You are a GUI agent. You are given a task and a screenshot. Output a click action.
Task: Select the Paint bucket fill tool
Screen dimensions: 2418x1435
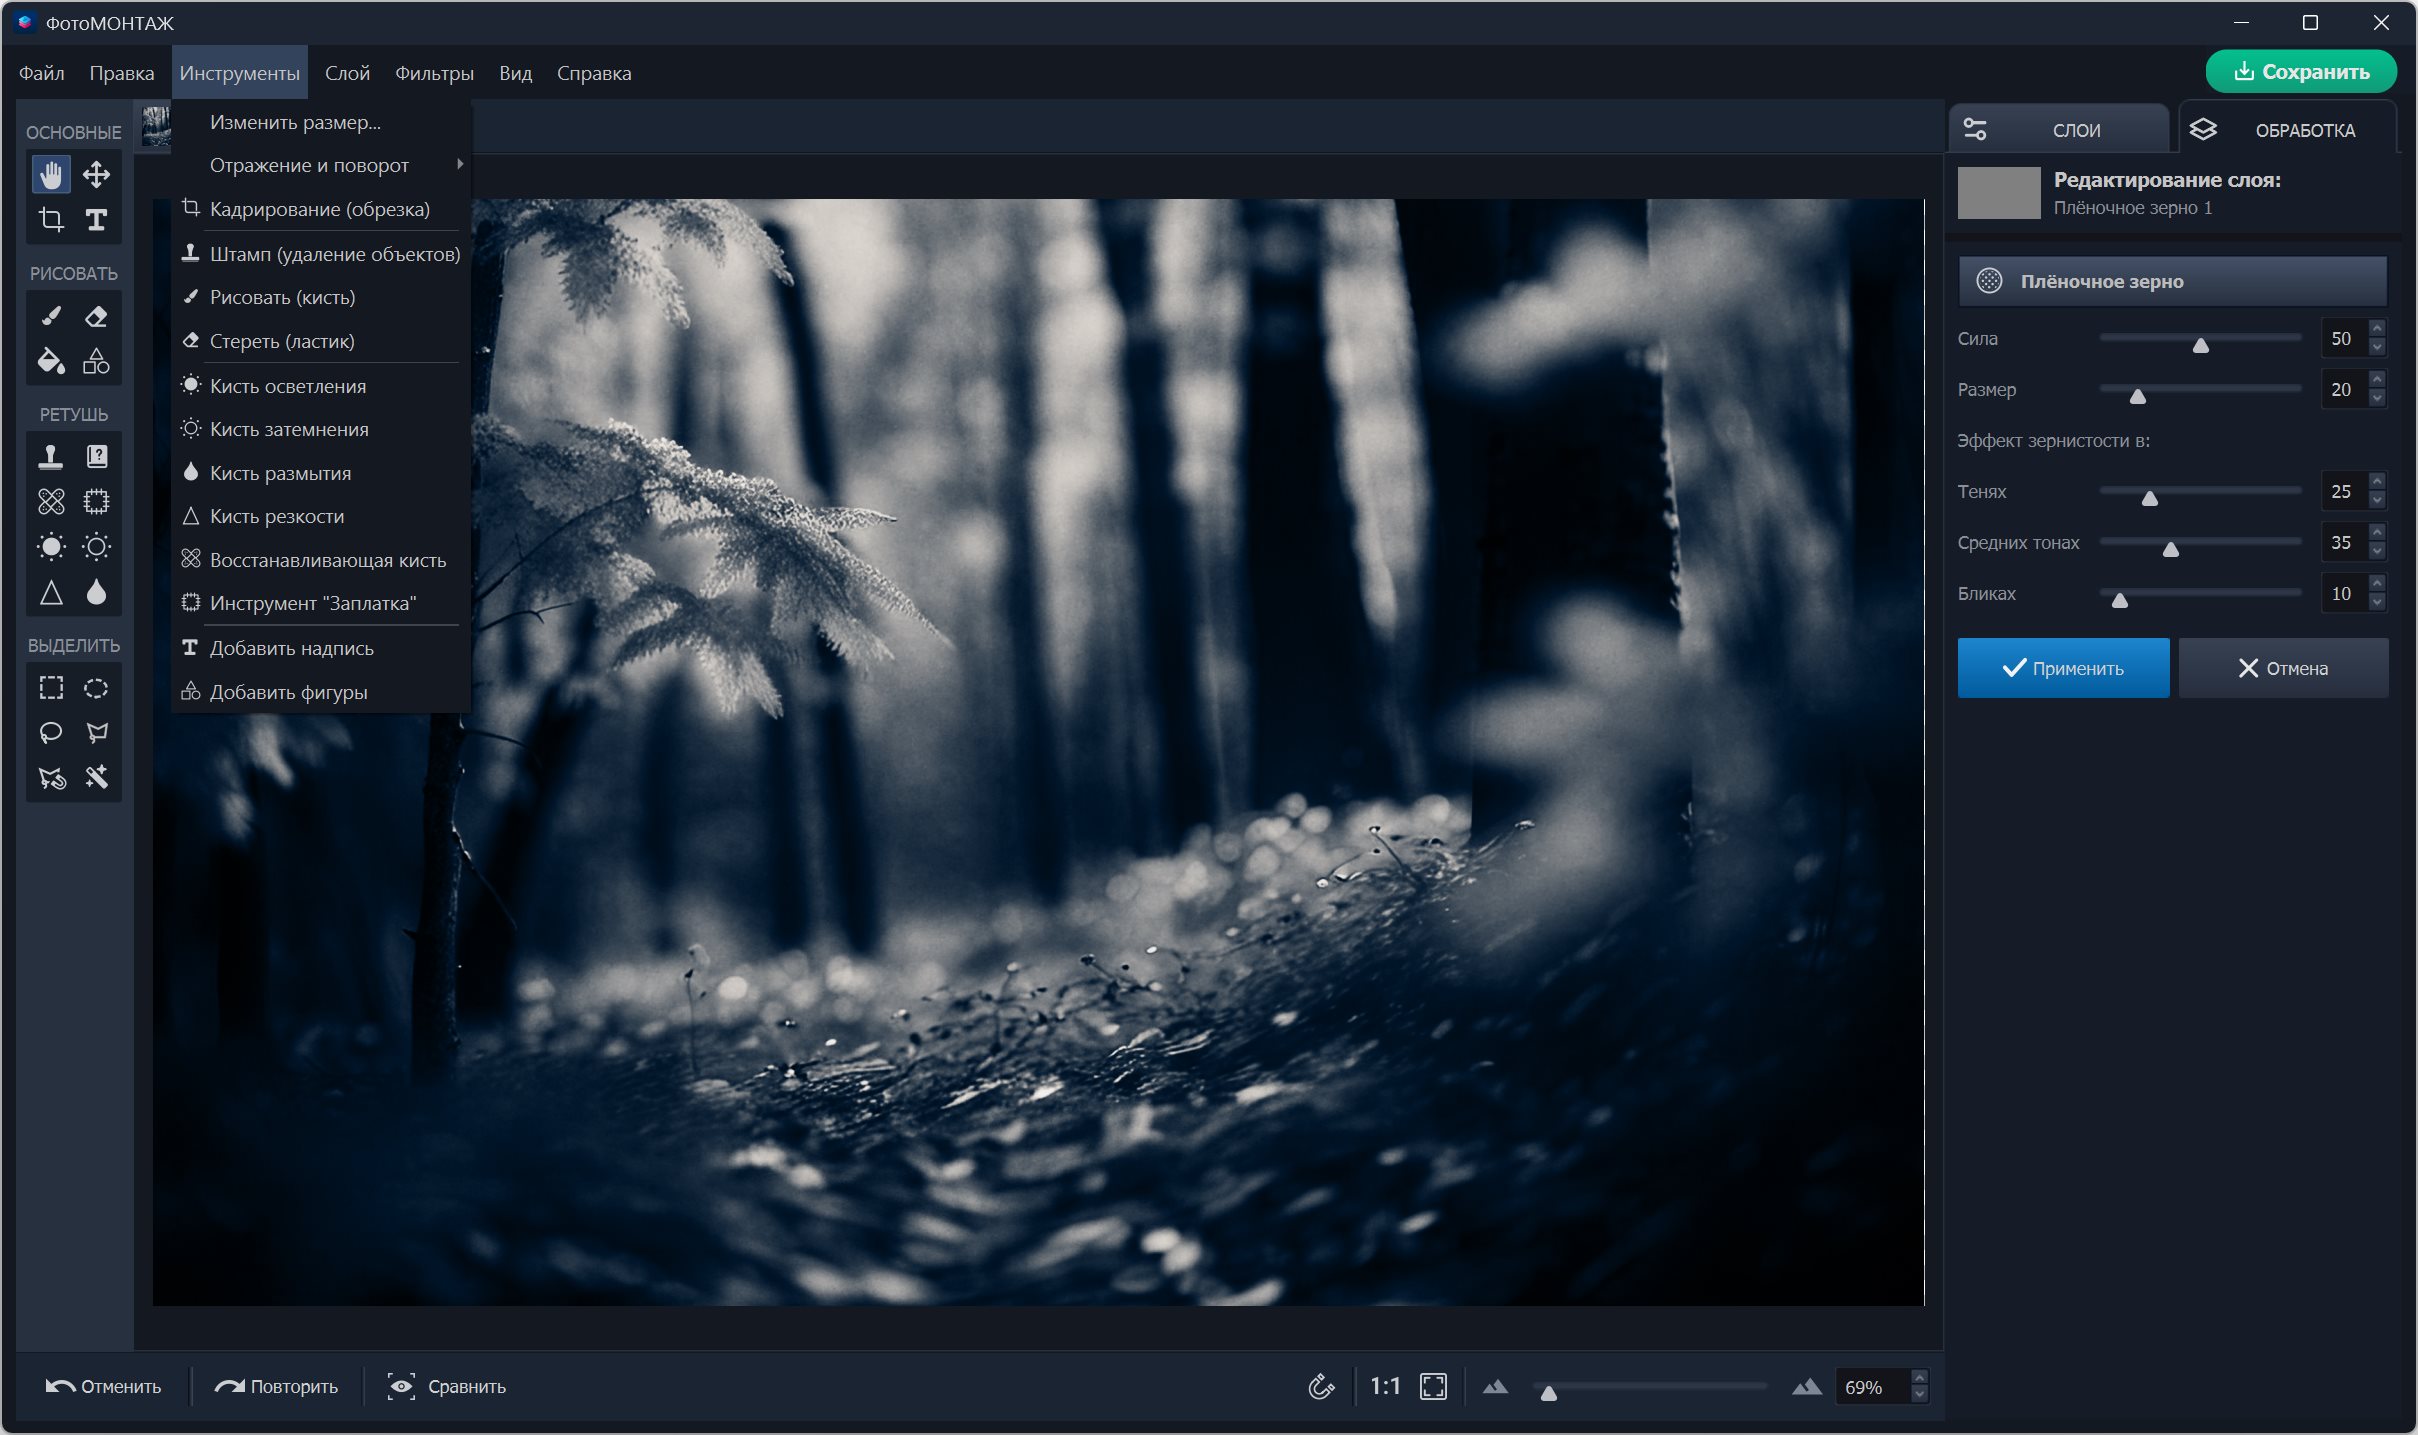51,361
